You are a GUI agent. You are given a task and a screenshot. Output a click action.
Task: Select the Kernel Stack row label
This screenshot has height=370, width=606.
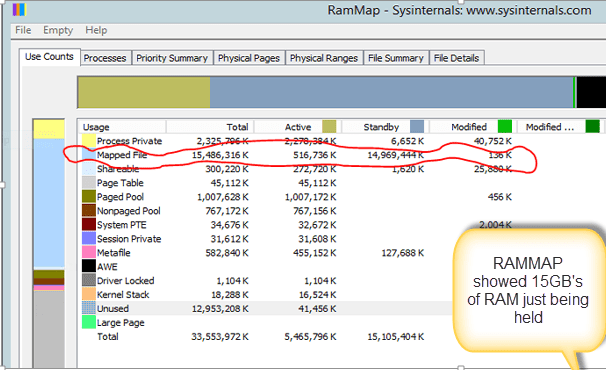click(123, 294)
